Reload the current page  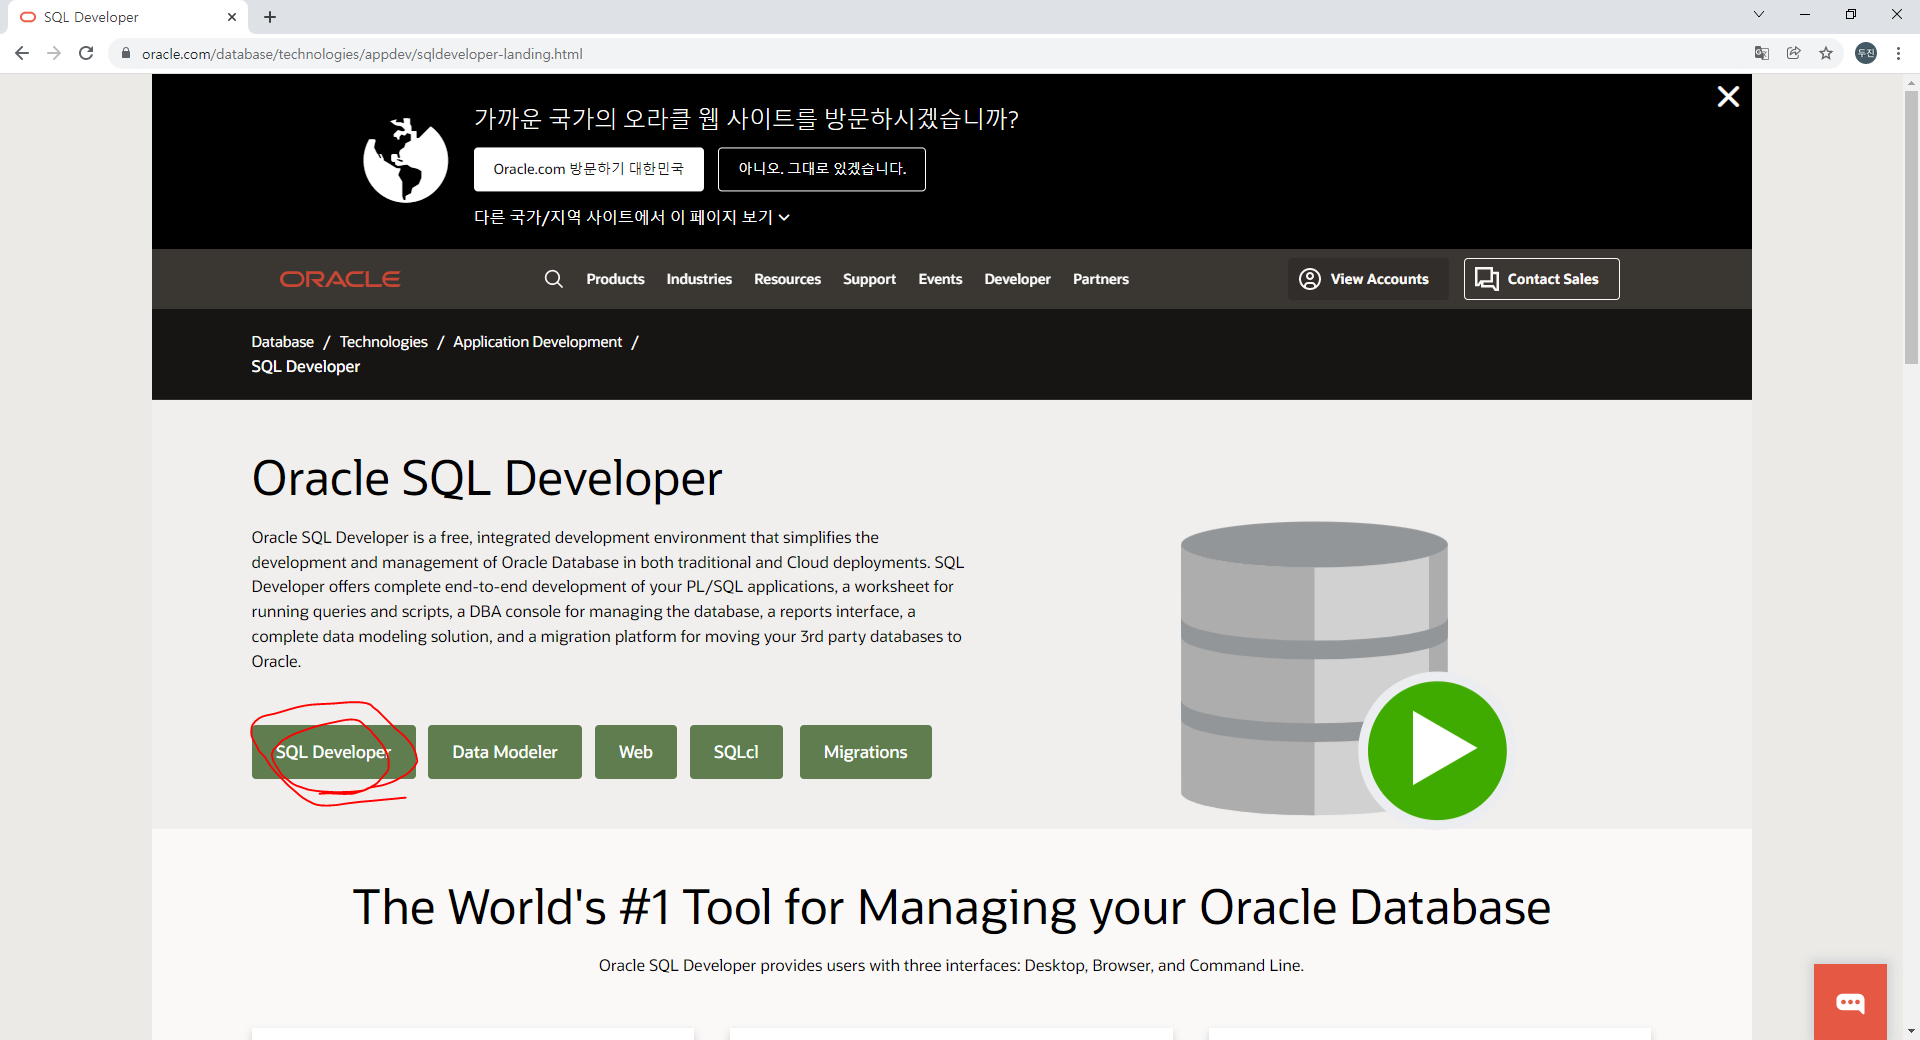[86, 53]
